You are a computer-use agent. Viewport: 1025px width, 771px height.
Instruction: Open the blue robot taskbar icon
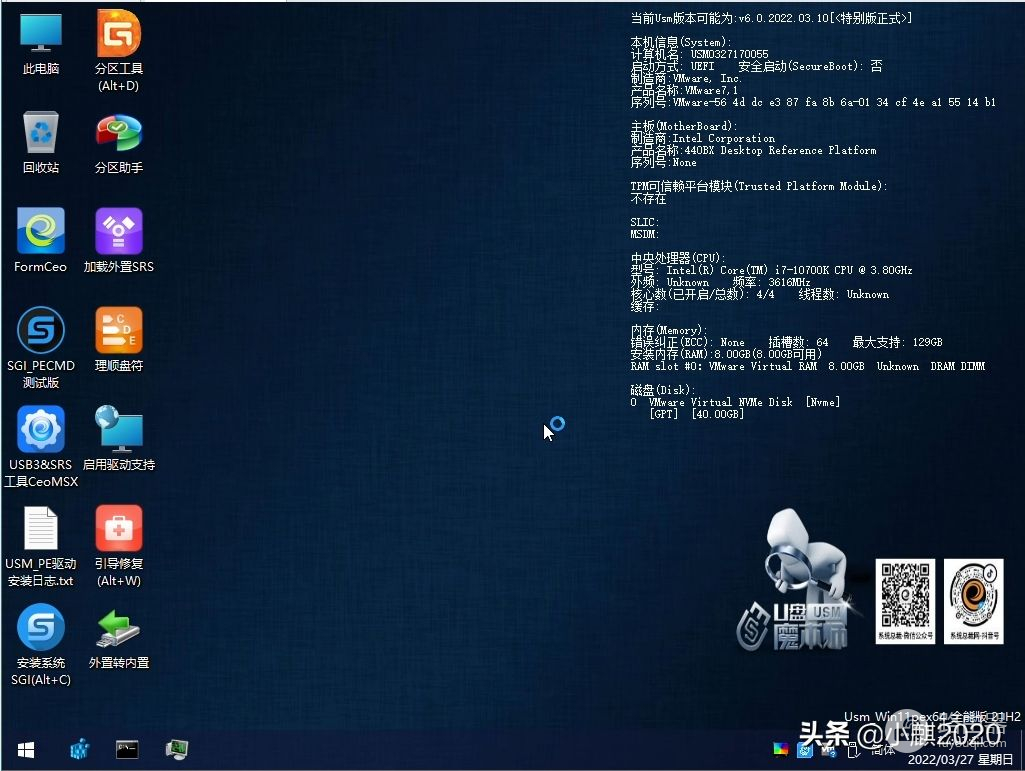pyautogui.click(x=80, y=749)
